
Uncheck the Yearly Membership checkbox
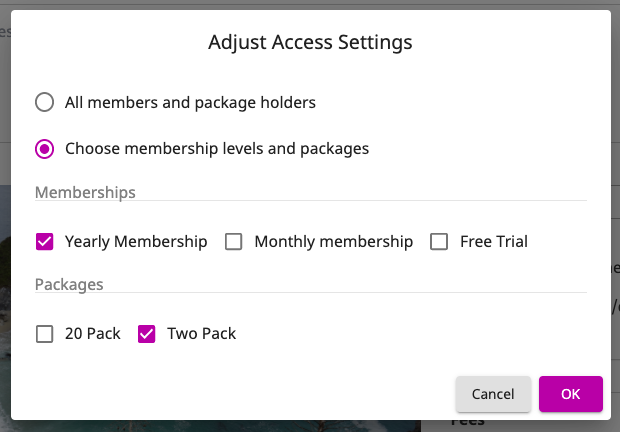[x=44, y=241]
